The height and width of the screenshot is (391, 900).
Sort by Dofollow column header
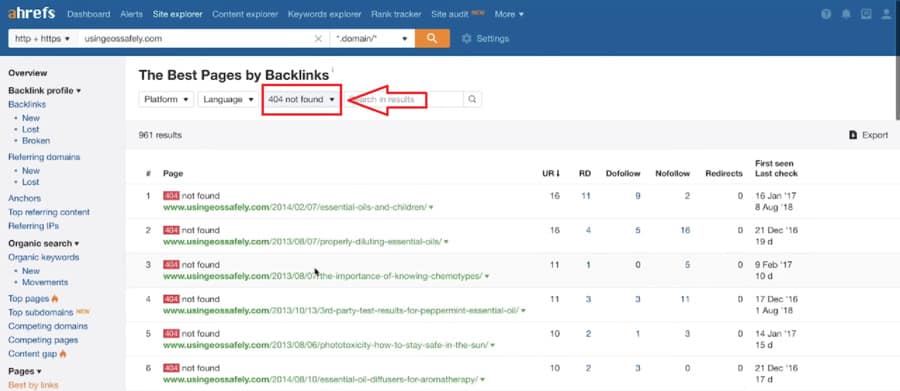click(623, 173)
